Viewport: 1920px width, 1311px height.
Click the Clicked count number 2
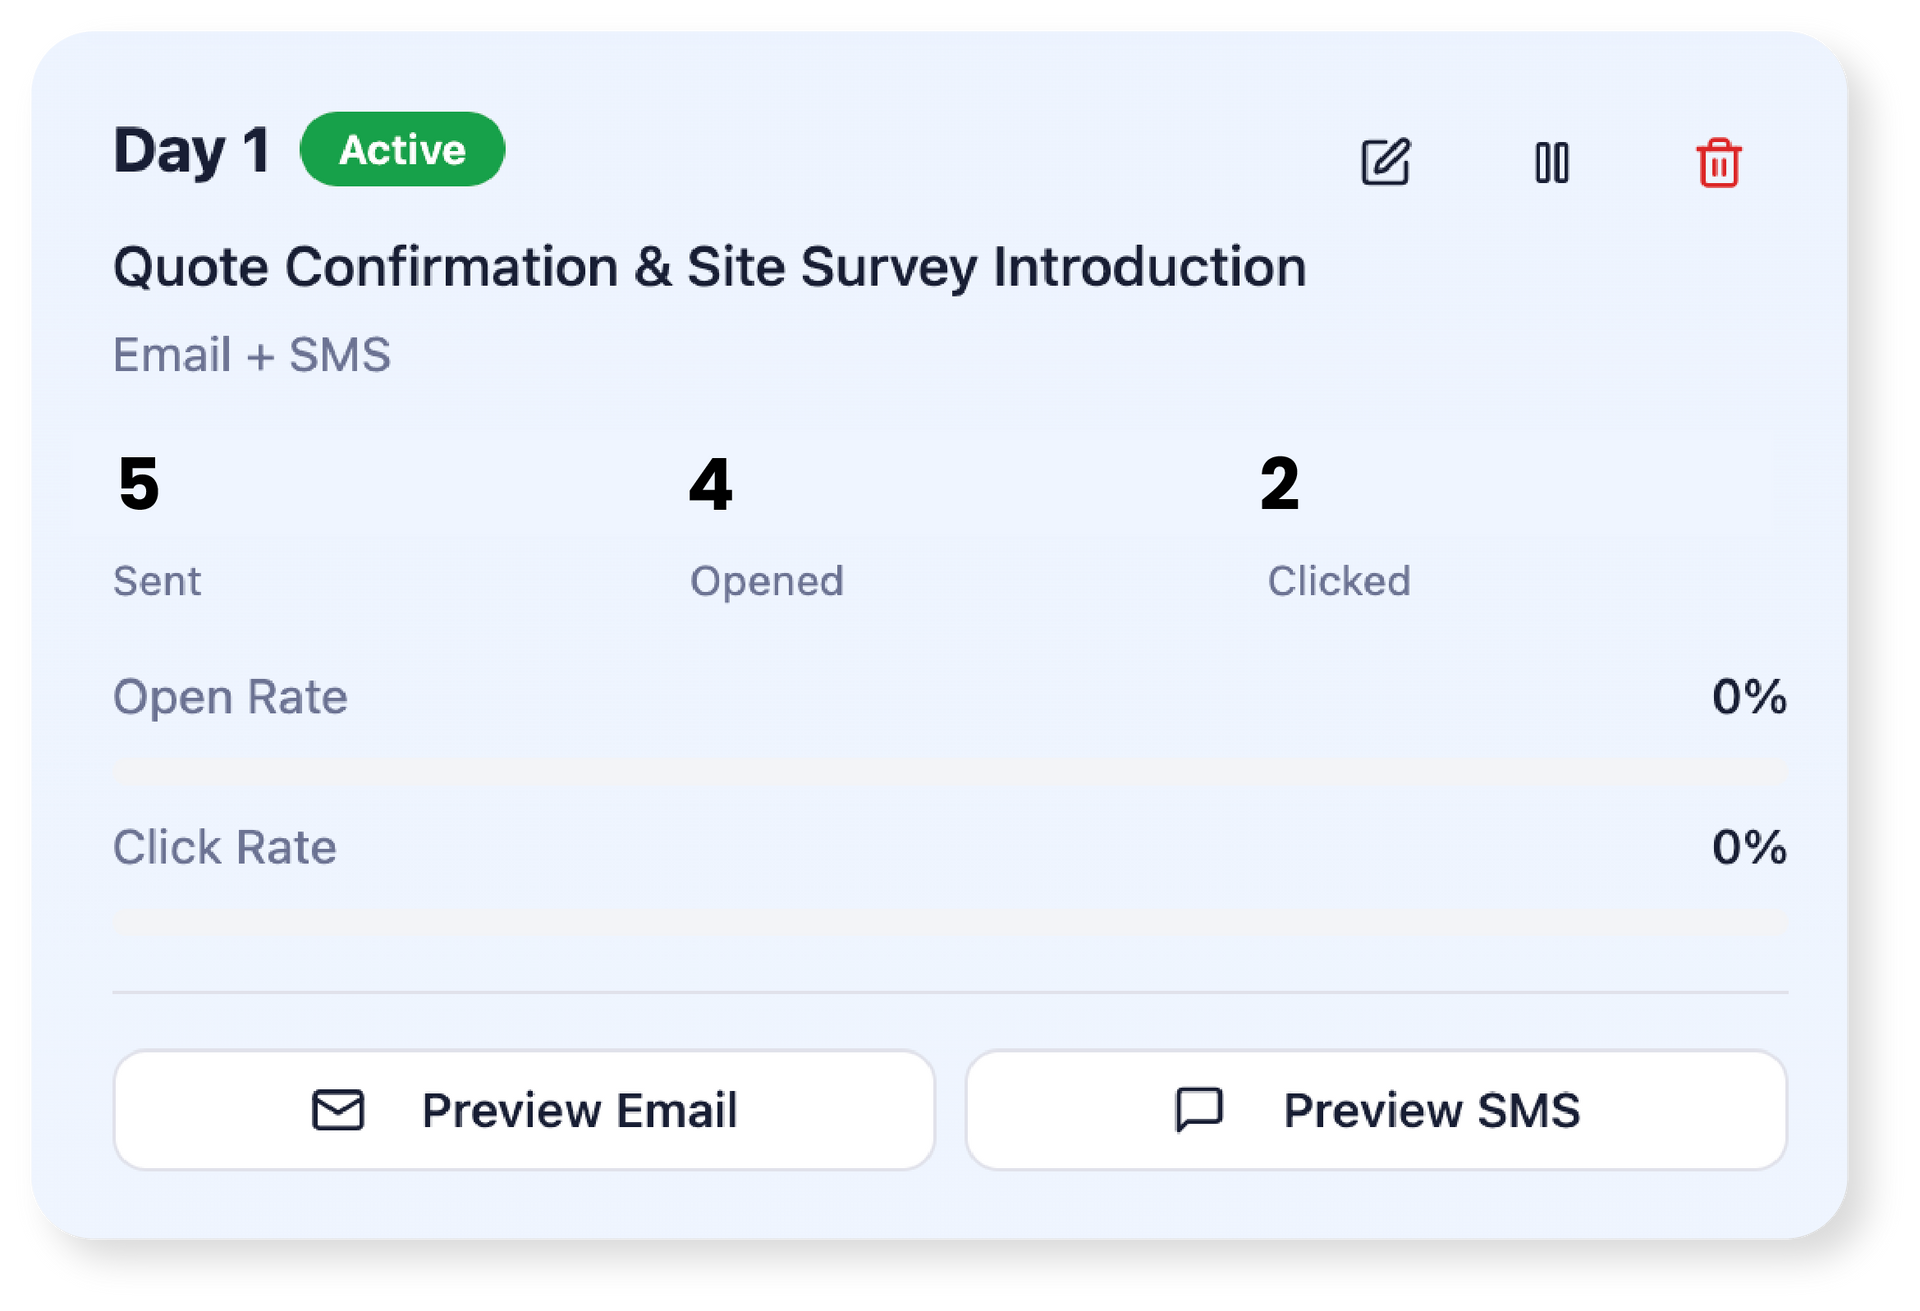1279,484
